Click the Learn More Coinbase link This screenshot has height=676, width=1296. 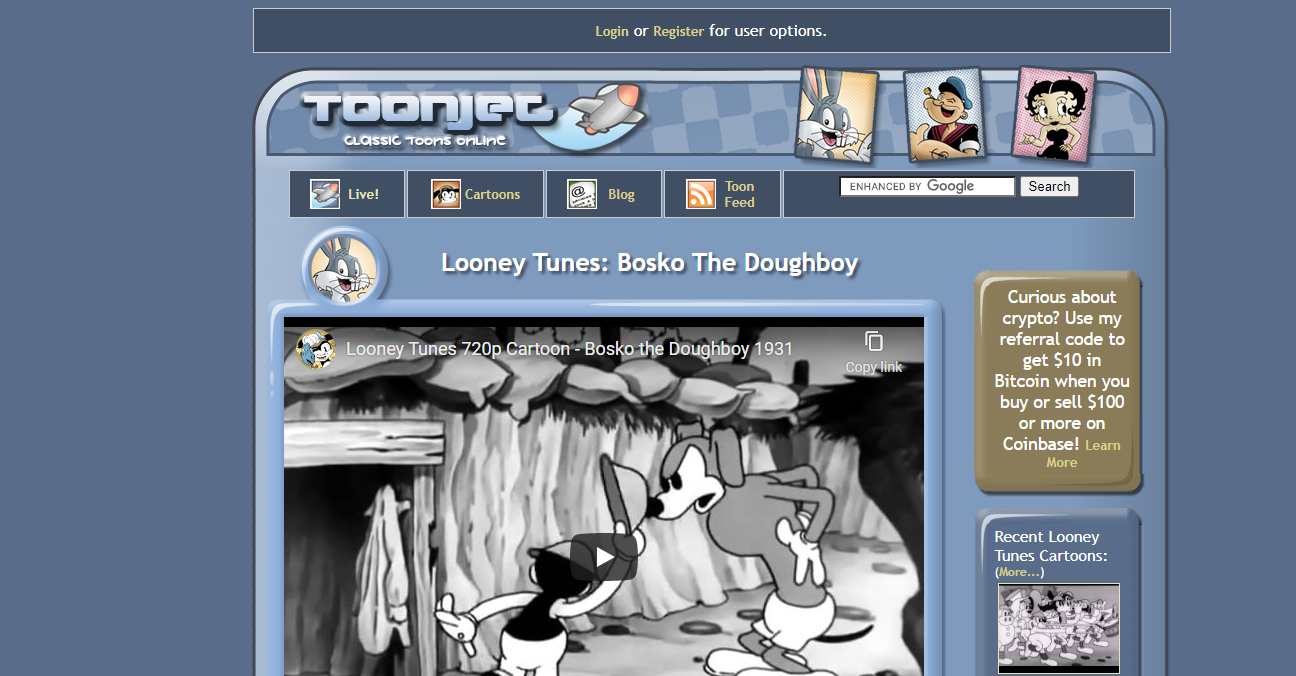pyautogui.click(x=1083, y=454)
